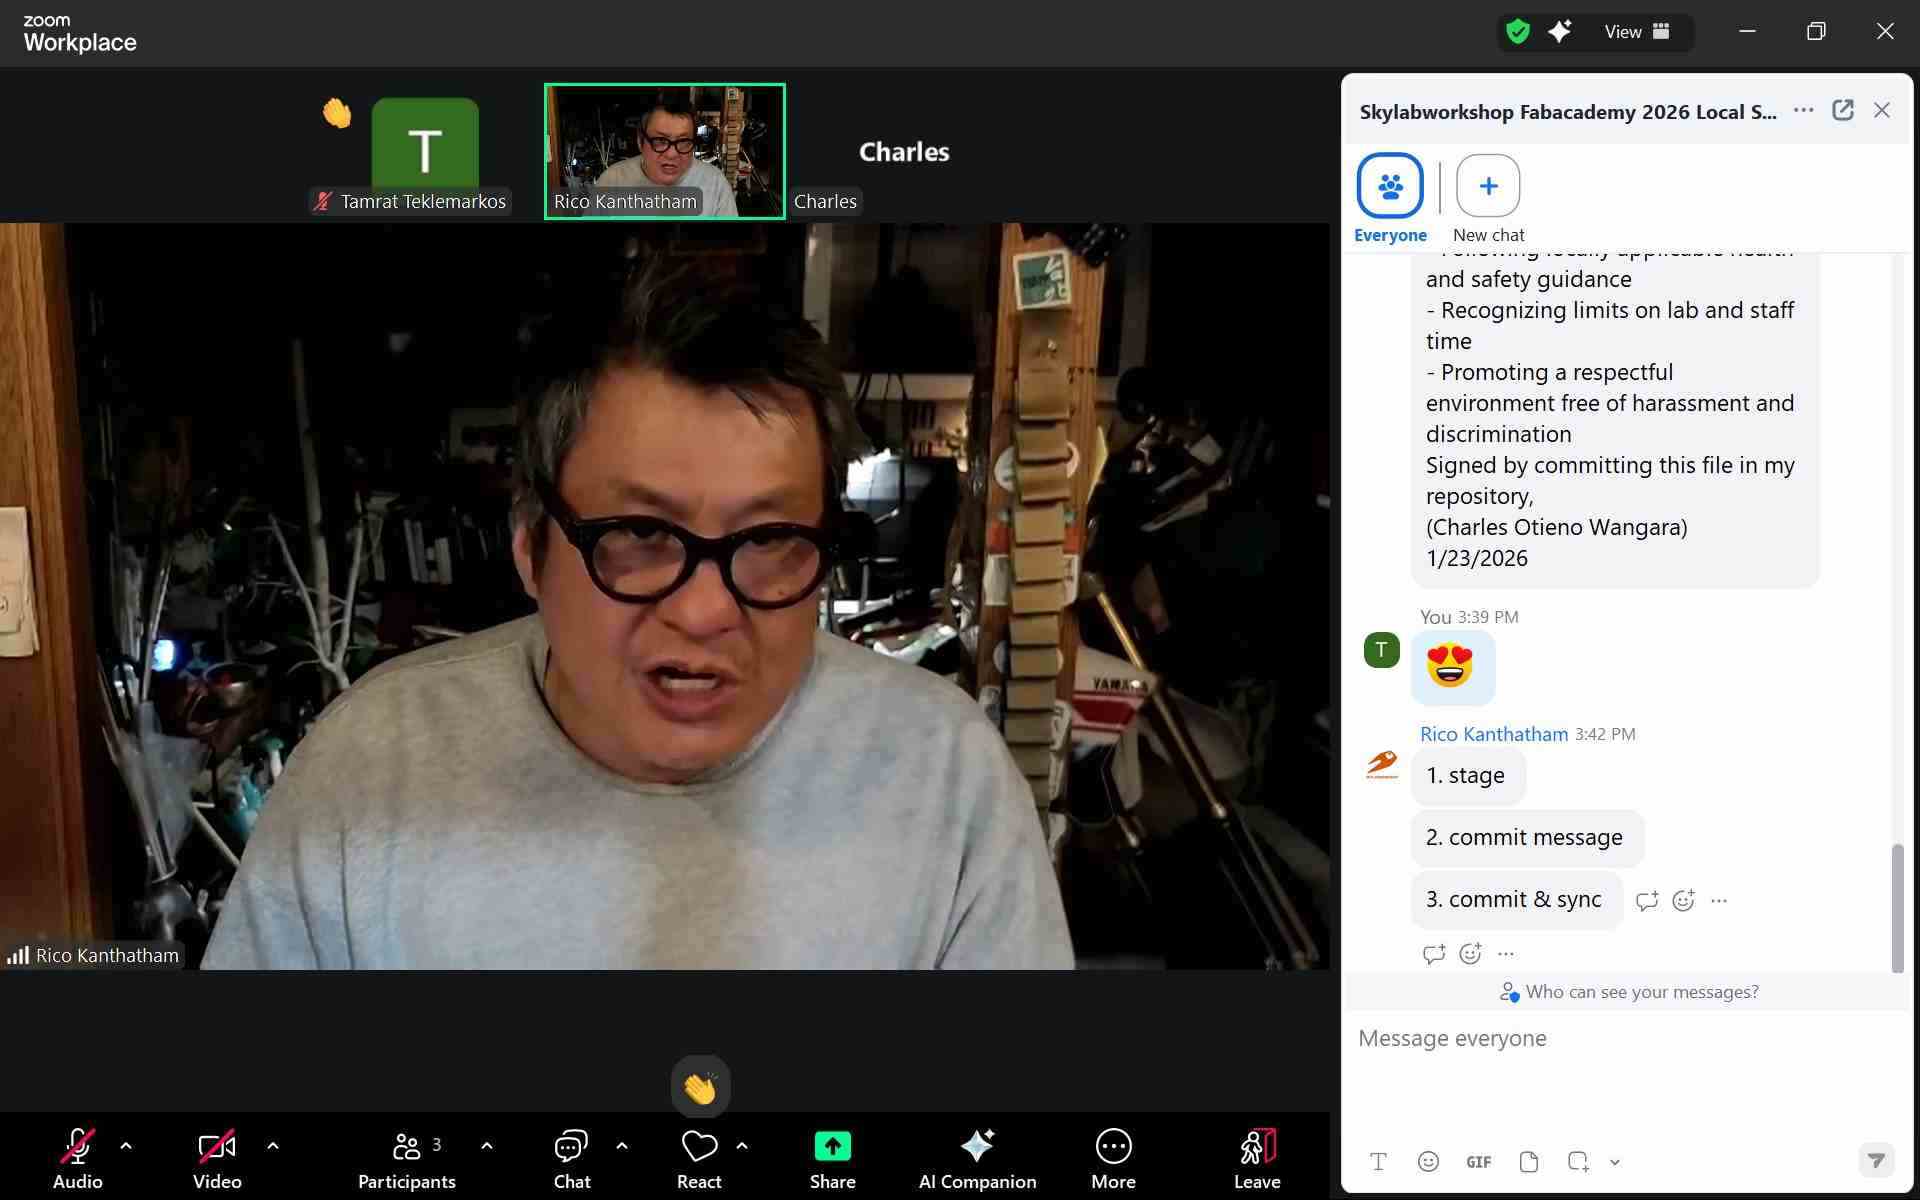Open "Who can see your messages?" link

coord(1641,992)
